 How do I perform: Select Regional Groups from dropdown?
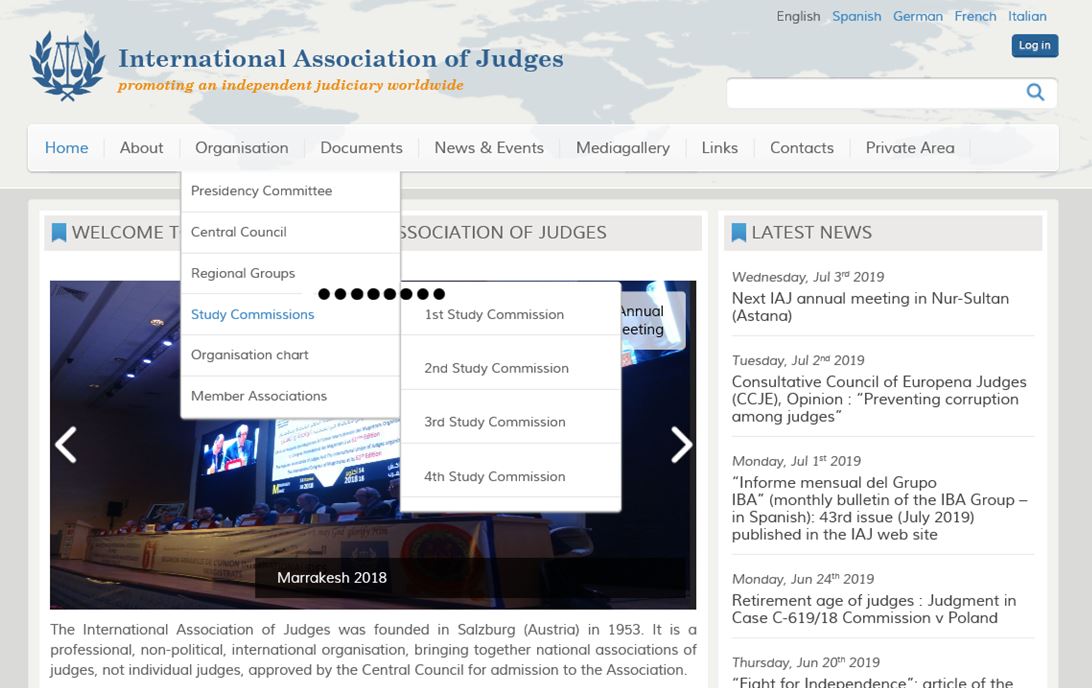(290, 273)
